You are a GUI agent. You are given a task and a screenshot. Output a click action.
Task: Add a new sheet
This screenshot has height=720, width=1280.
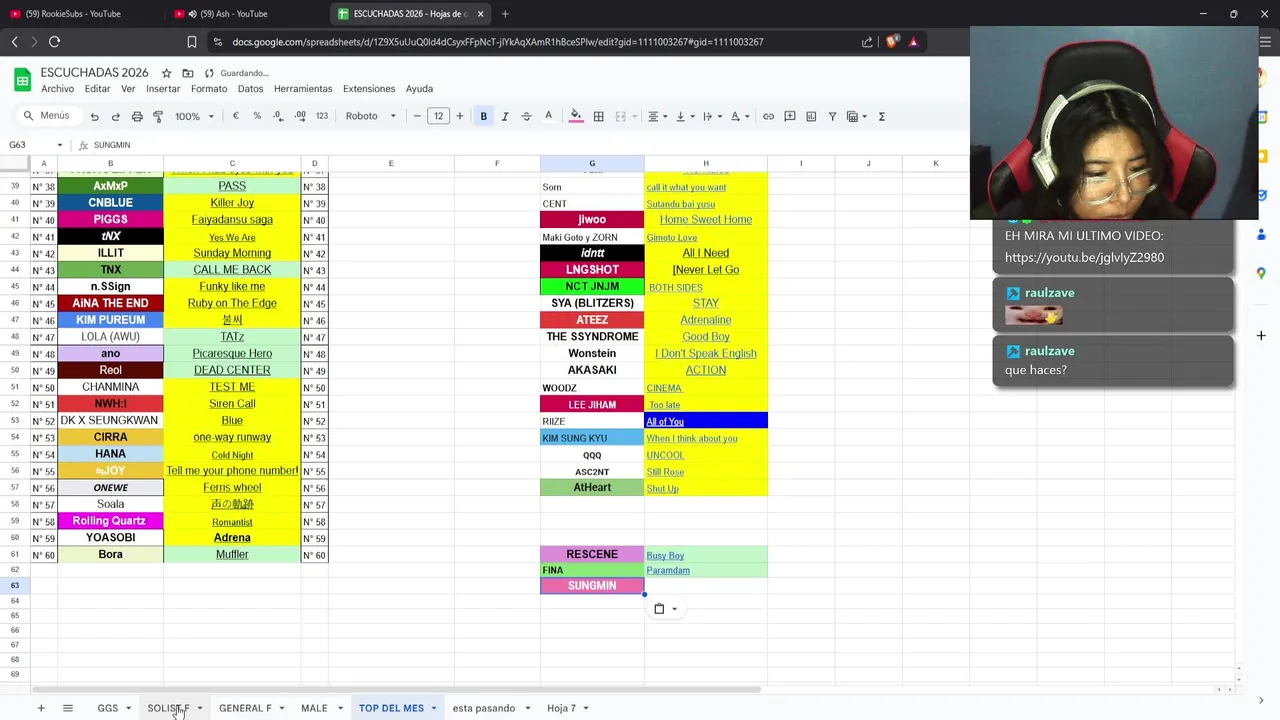tap(41, 708)
